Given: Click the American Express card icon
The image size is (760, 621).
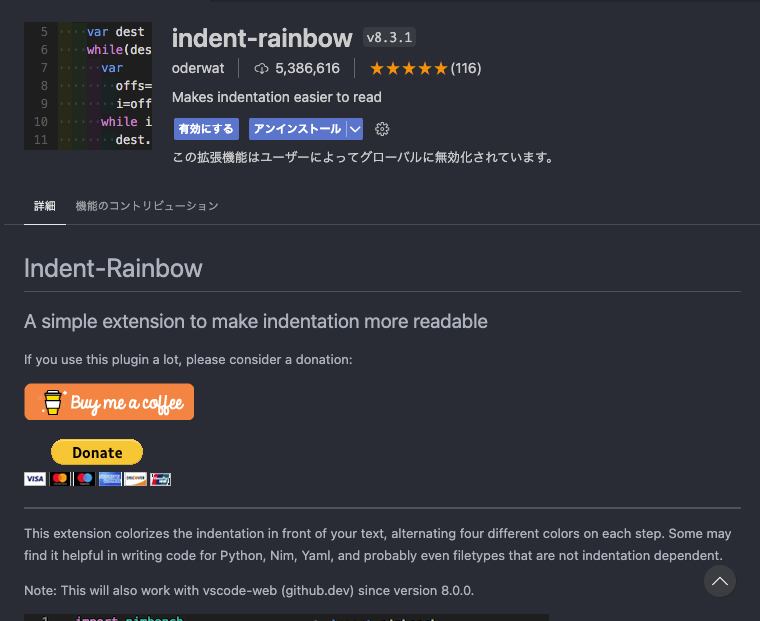Looking at the screenshot, I should point(110,479).
